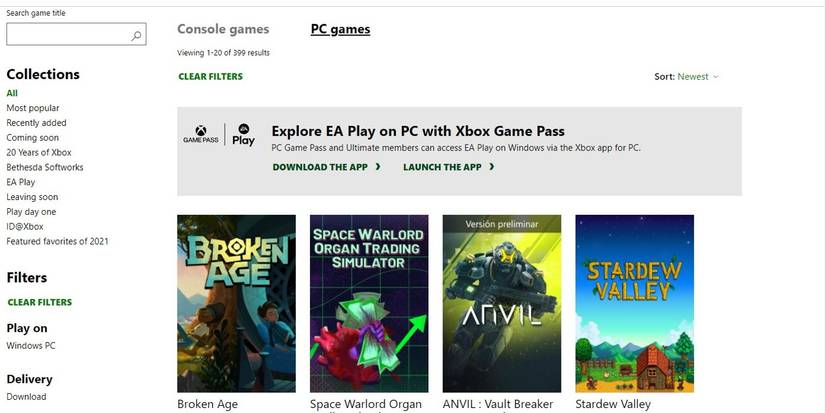Open the Sort Newest dropdown
The width and height of the screenshot is (825, 413).
click(687, 76)
